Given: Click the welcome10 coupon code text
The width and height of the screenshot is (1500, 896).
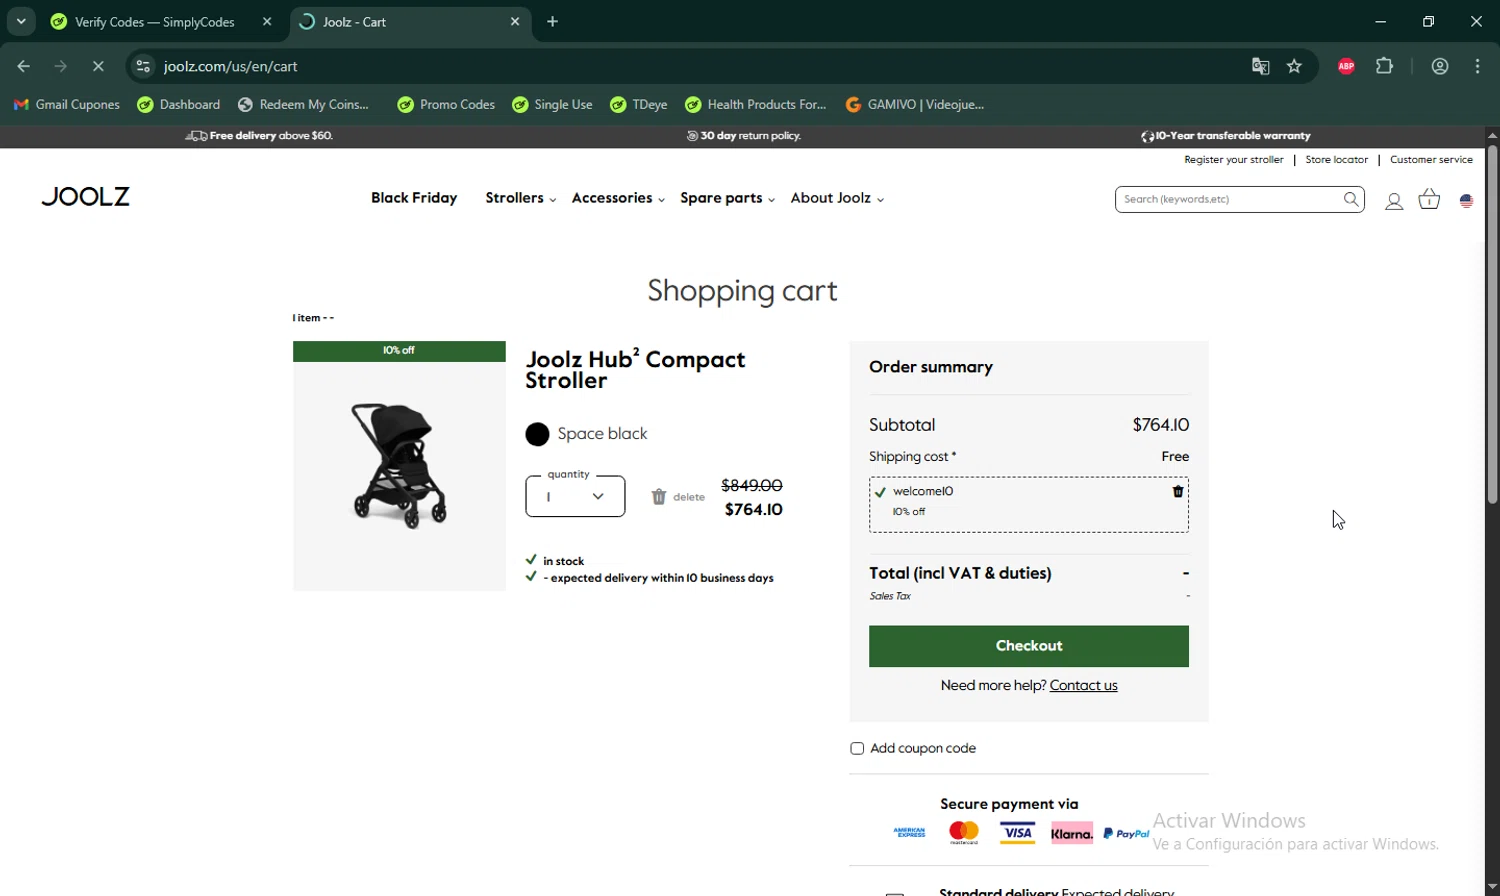Looking at the screenshot, I should pos(923,491).
